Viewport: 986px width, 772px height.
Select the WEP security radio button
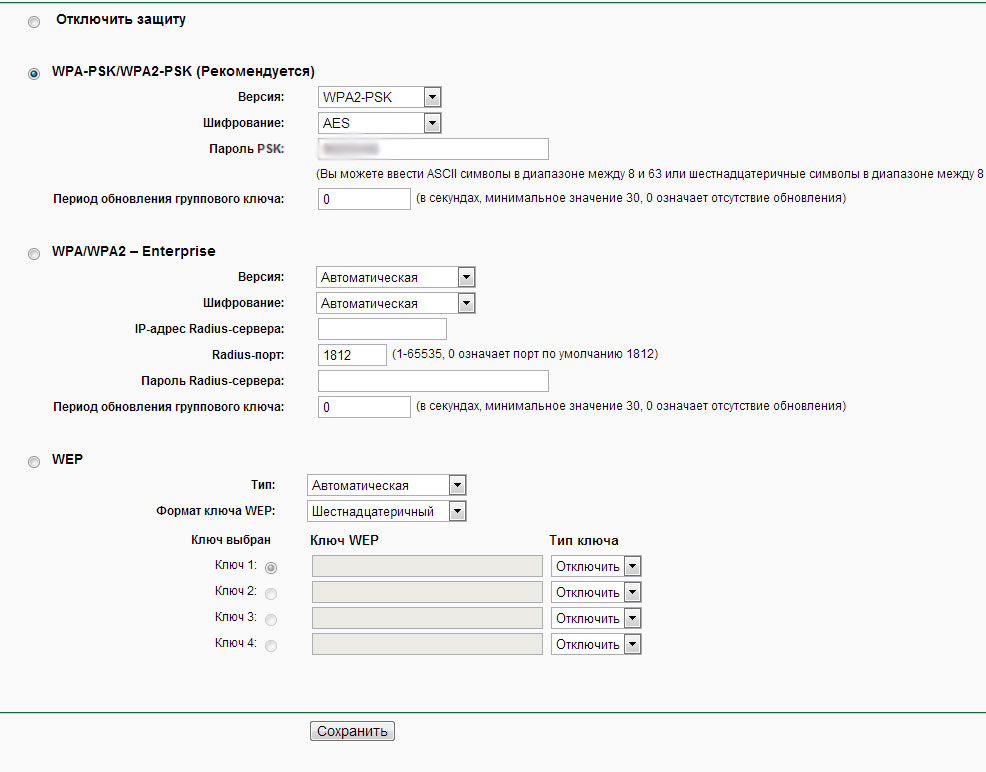click(34, 461)
